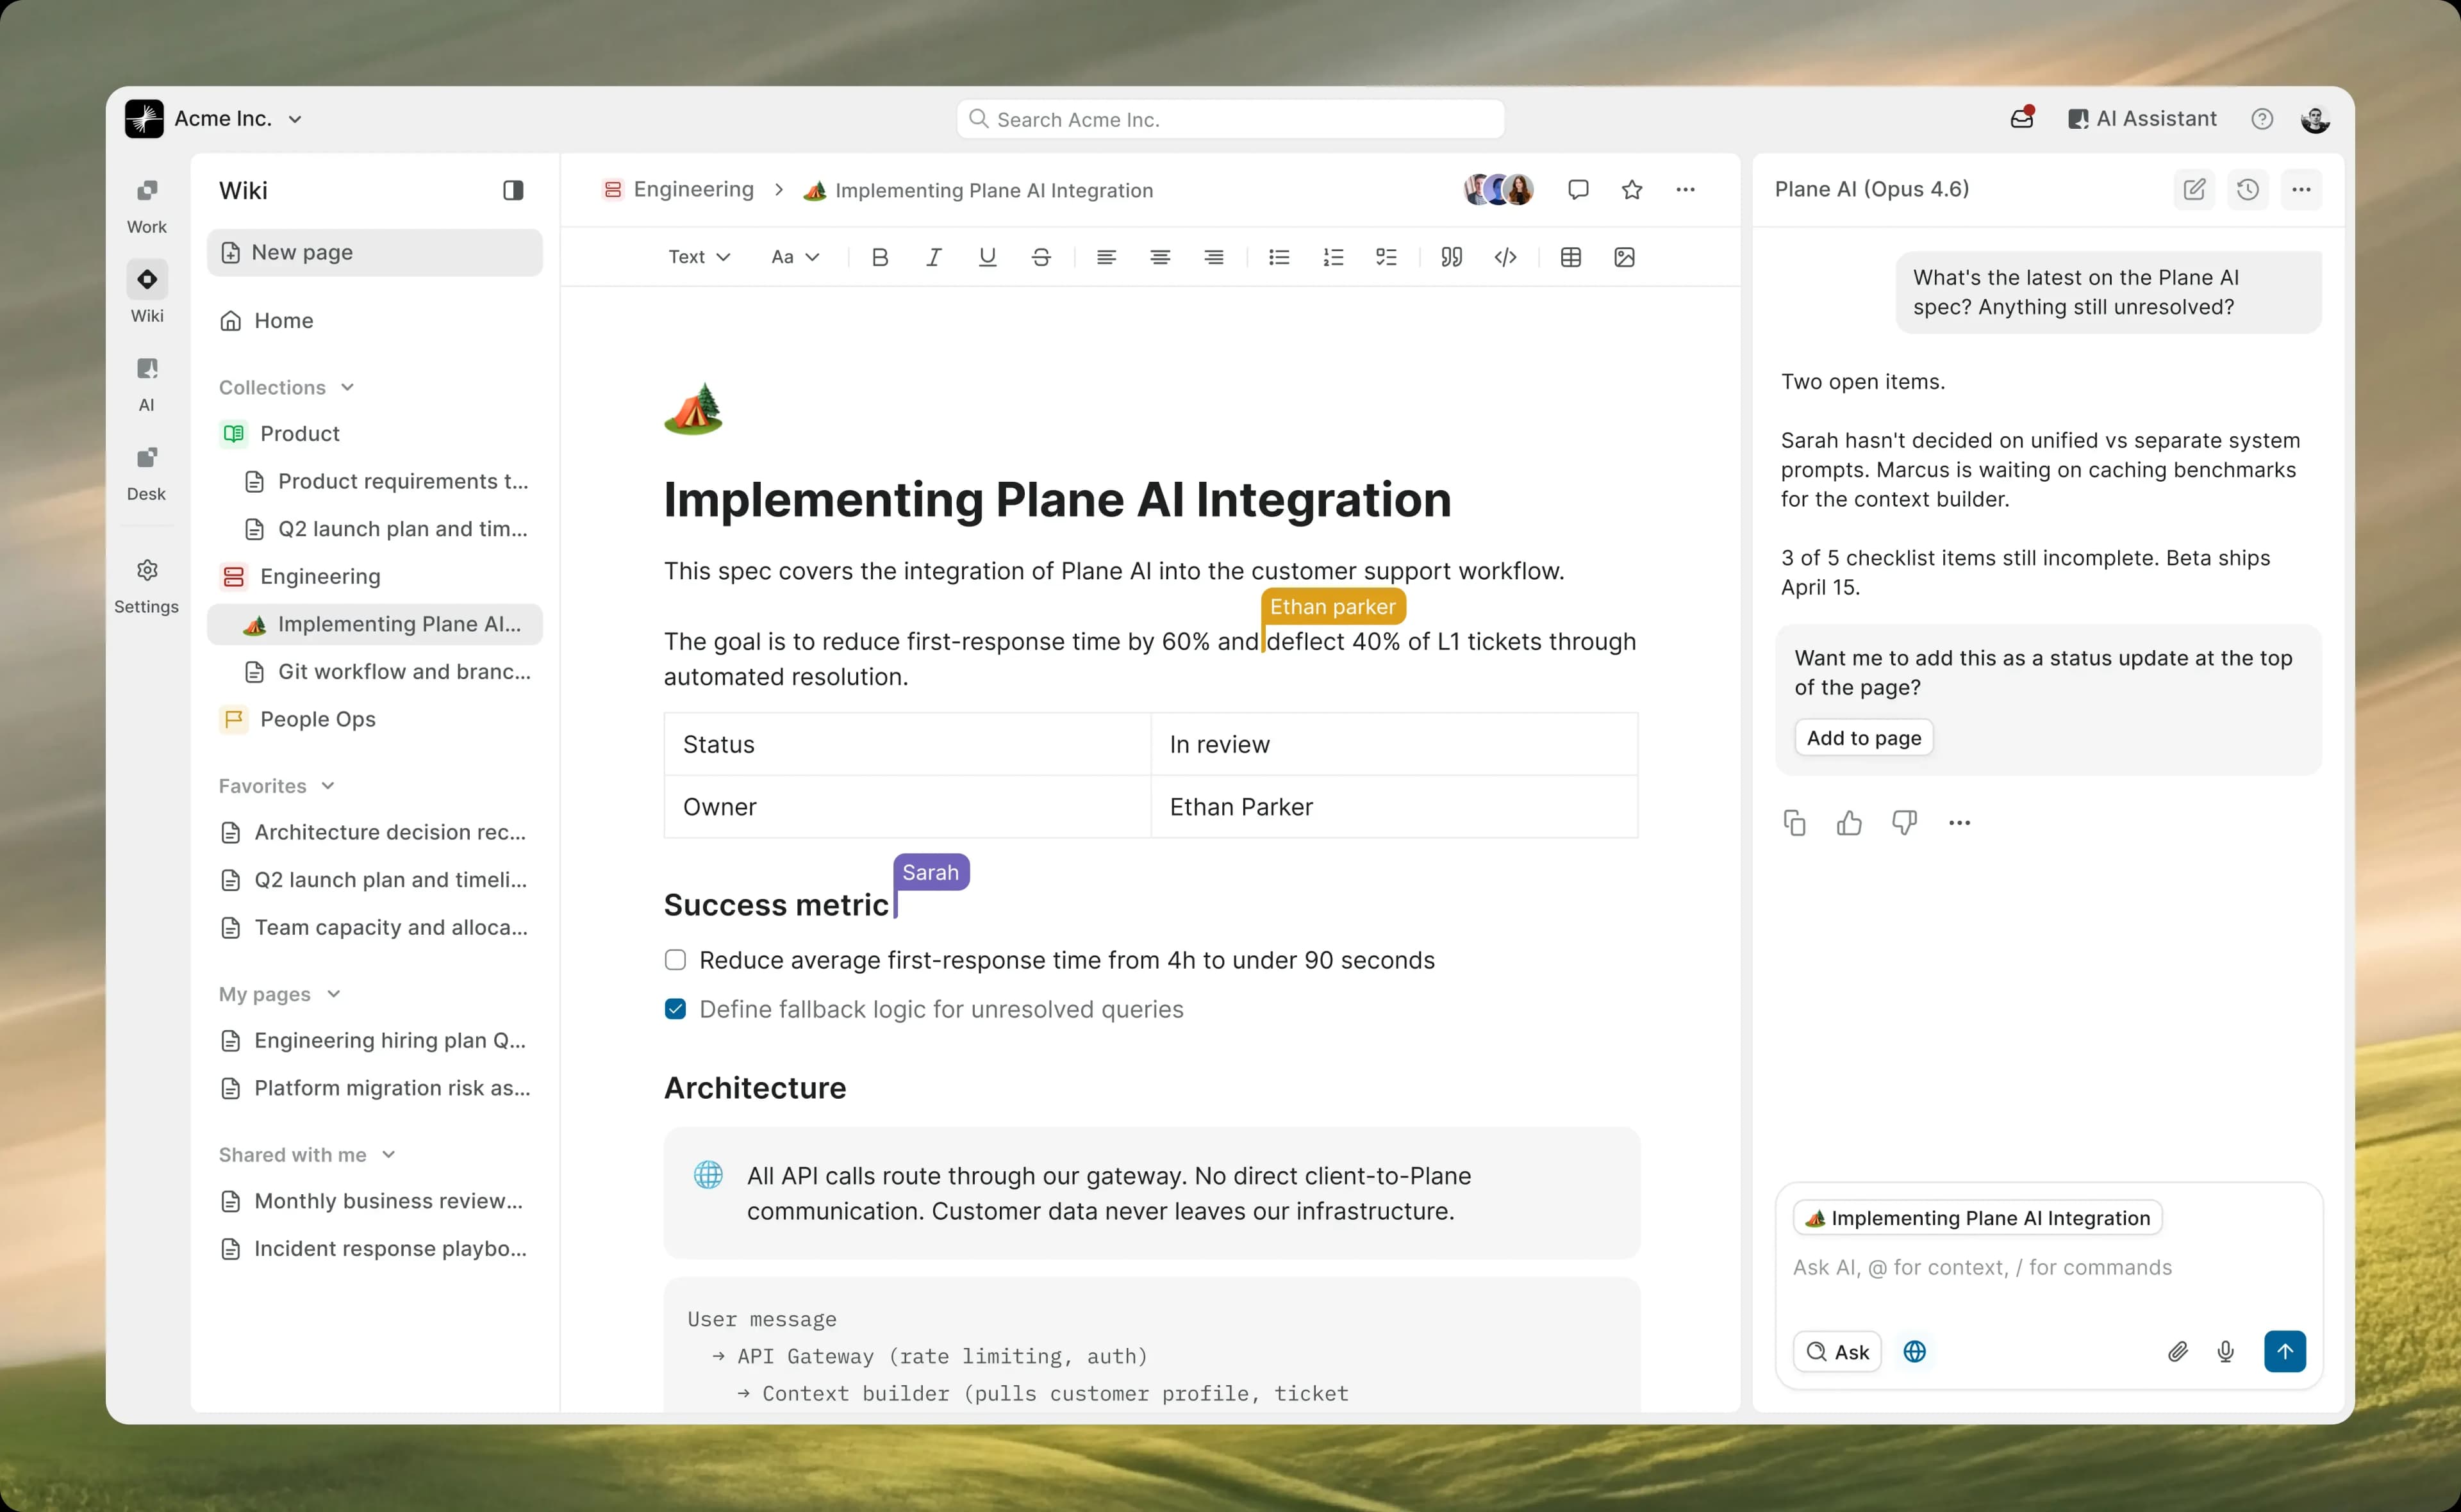View AI chat history
Screen dimensions: 2461x1512
pyautogui.click(x=2248, y=189)
